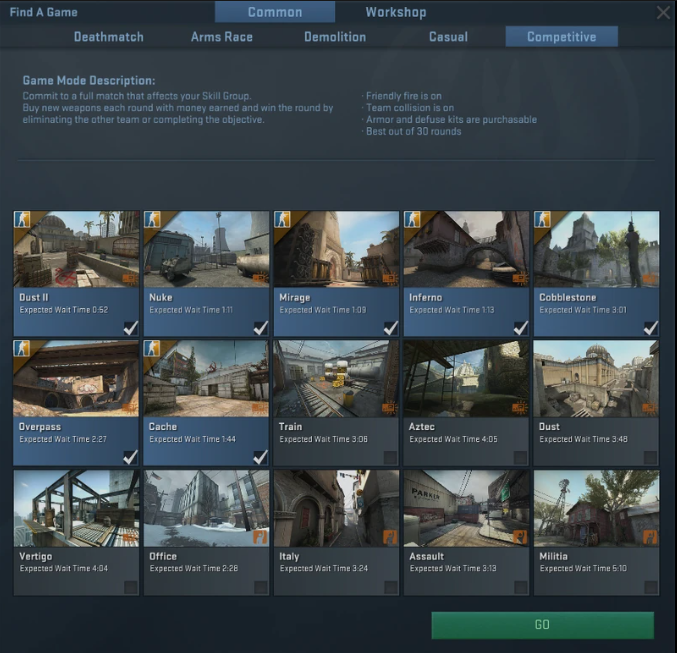677x653 pixels.
Task: Switch to the Workshop tab
Action: tap(395, 12)
